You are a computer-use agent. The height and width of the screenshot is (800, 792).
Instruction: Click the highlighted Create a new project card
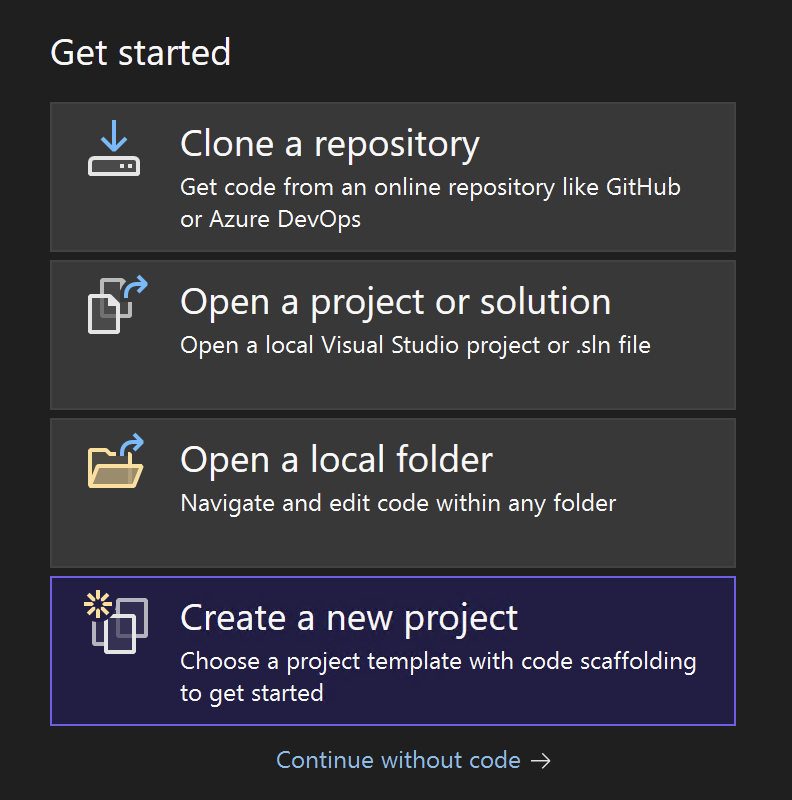pos(393,650)
